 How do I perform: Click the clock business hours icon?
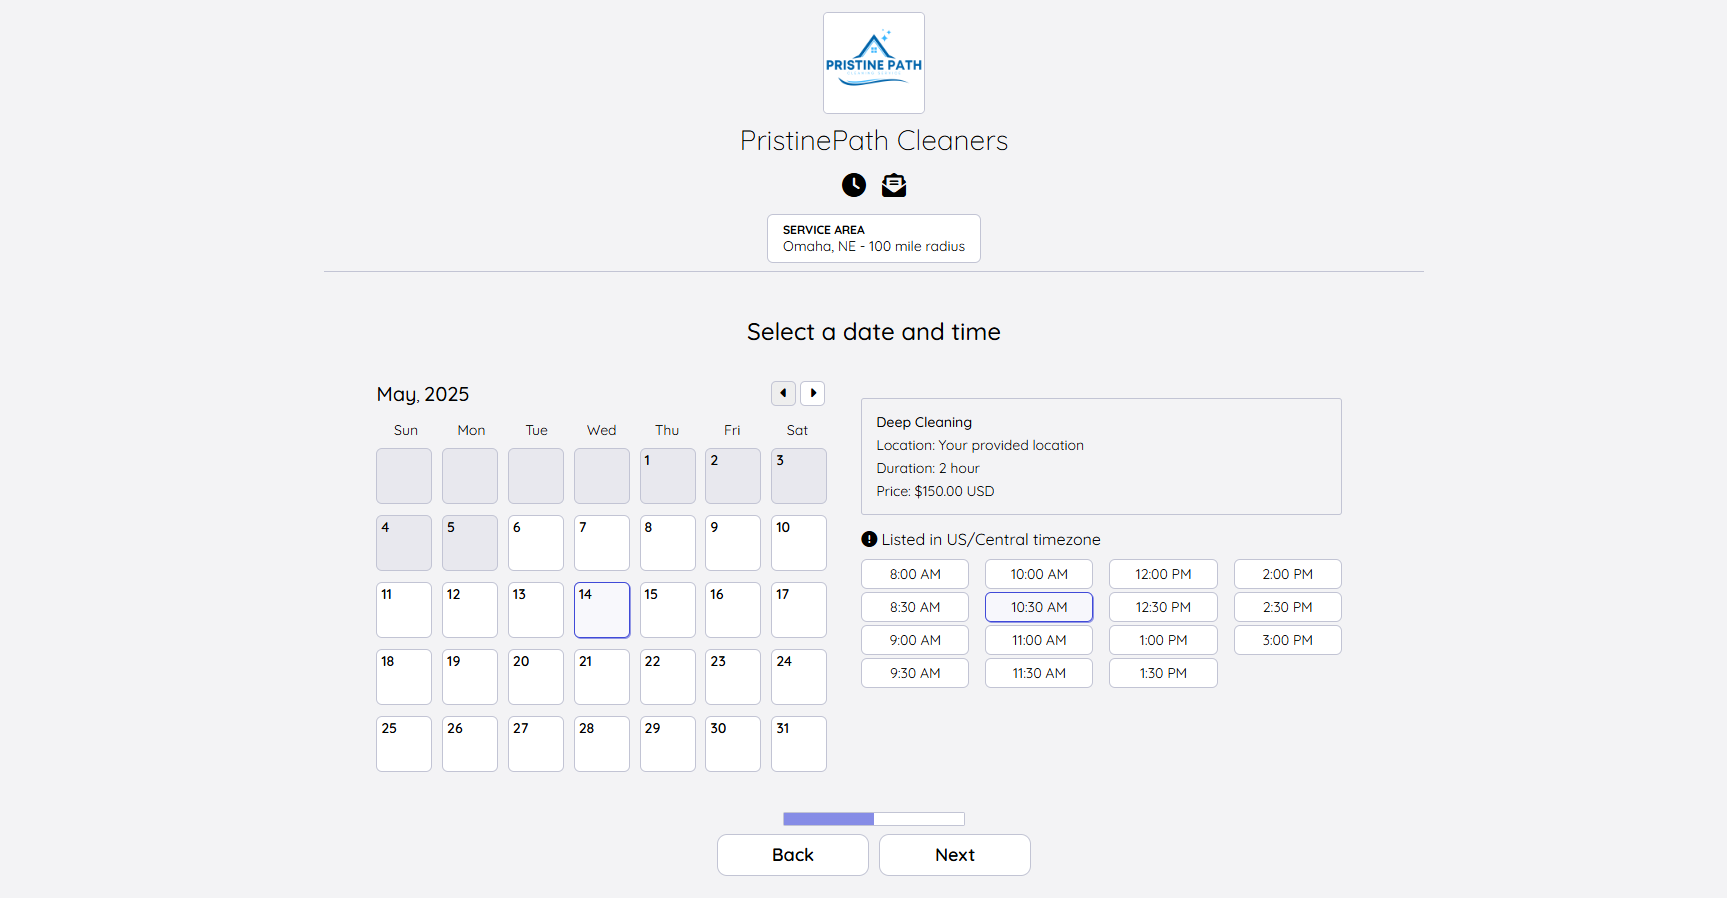(x=853, y=185)
